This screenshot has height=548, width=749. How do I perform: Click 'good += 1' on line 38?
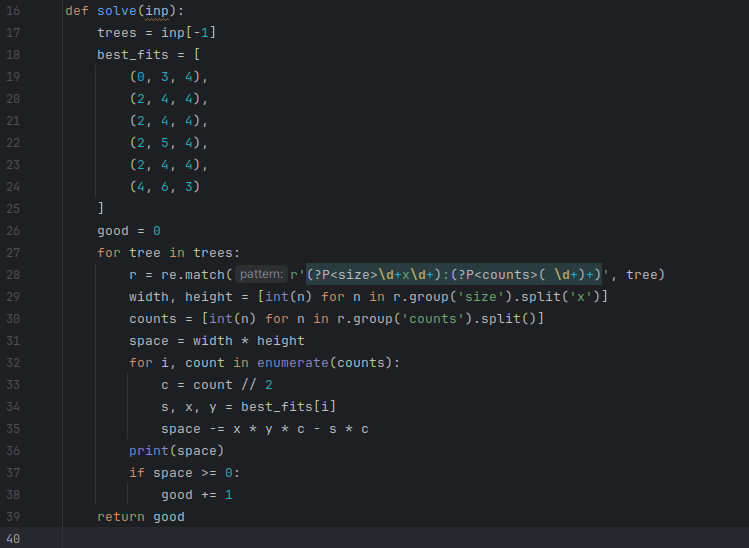click(197, 494)
